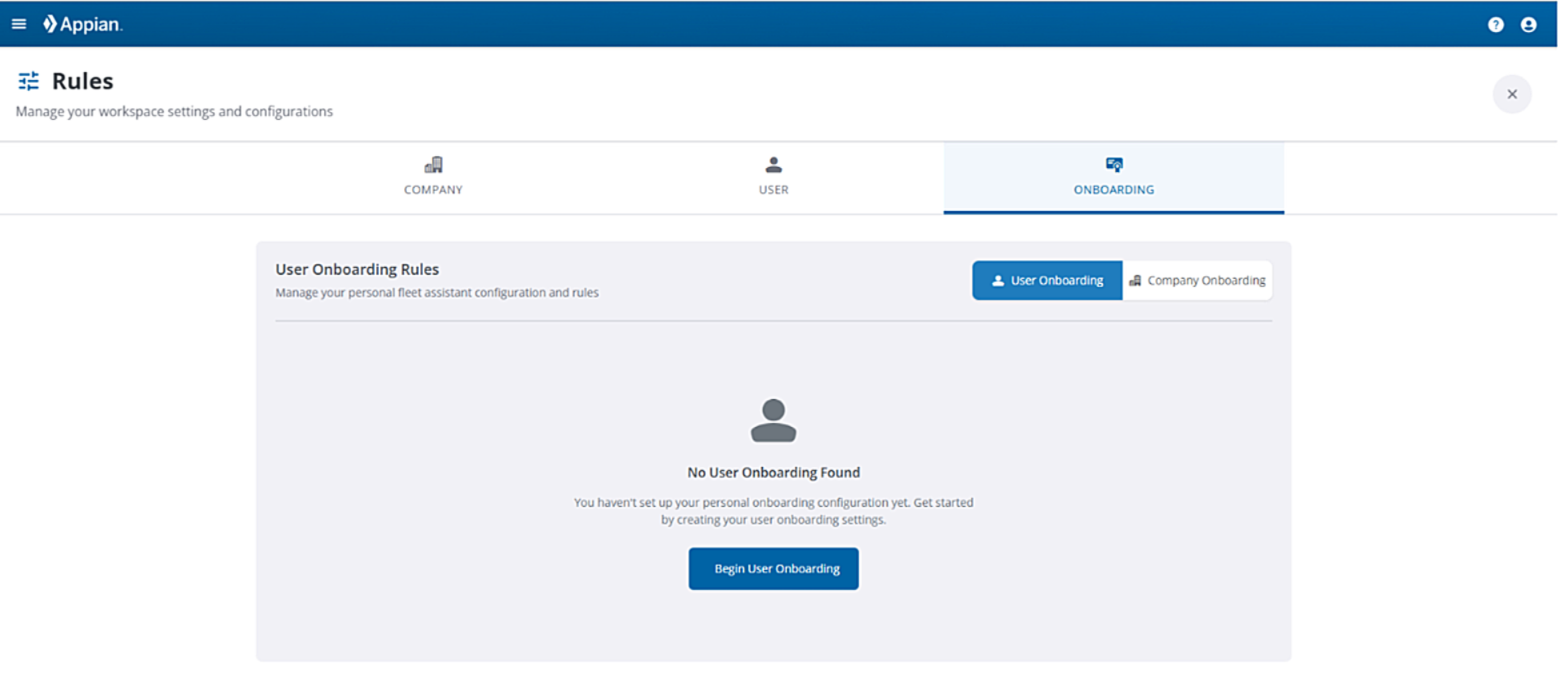Switch to the COMPANY tab
Image resolution: width=1558 pixels, height=674 pixels.
point(433,189)
